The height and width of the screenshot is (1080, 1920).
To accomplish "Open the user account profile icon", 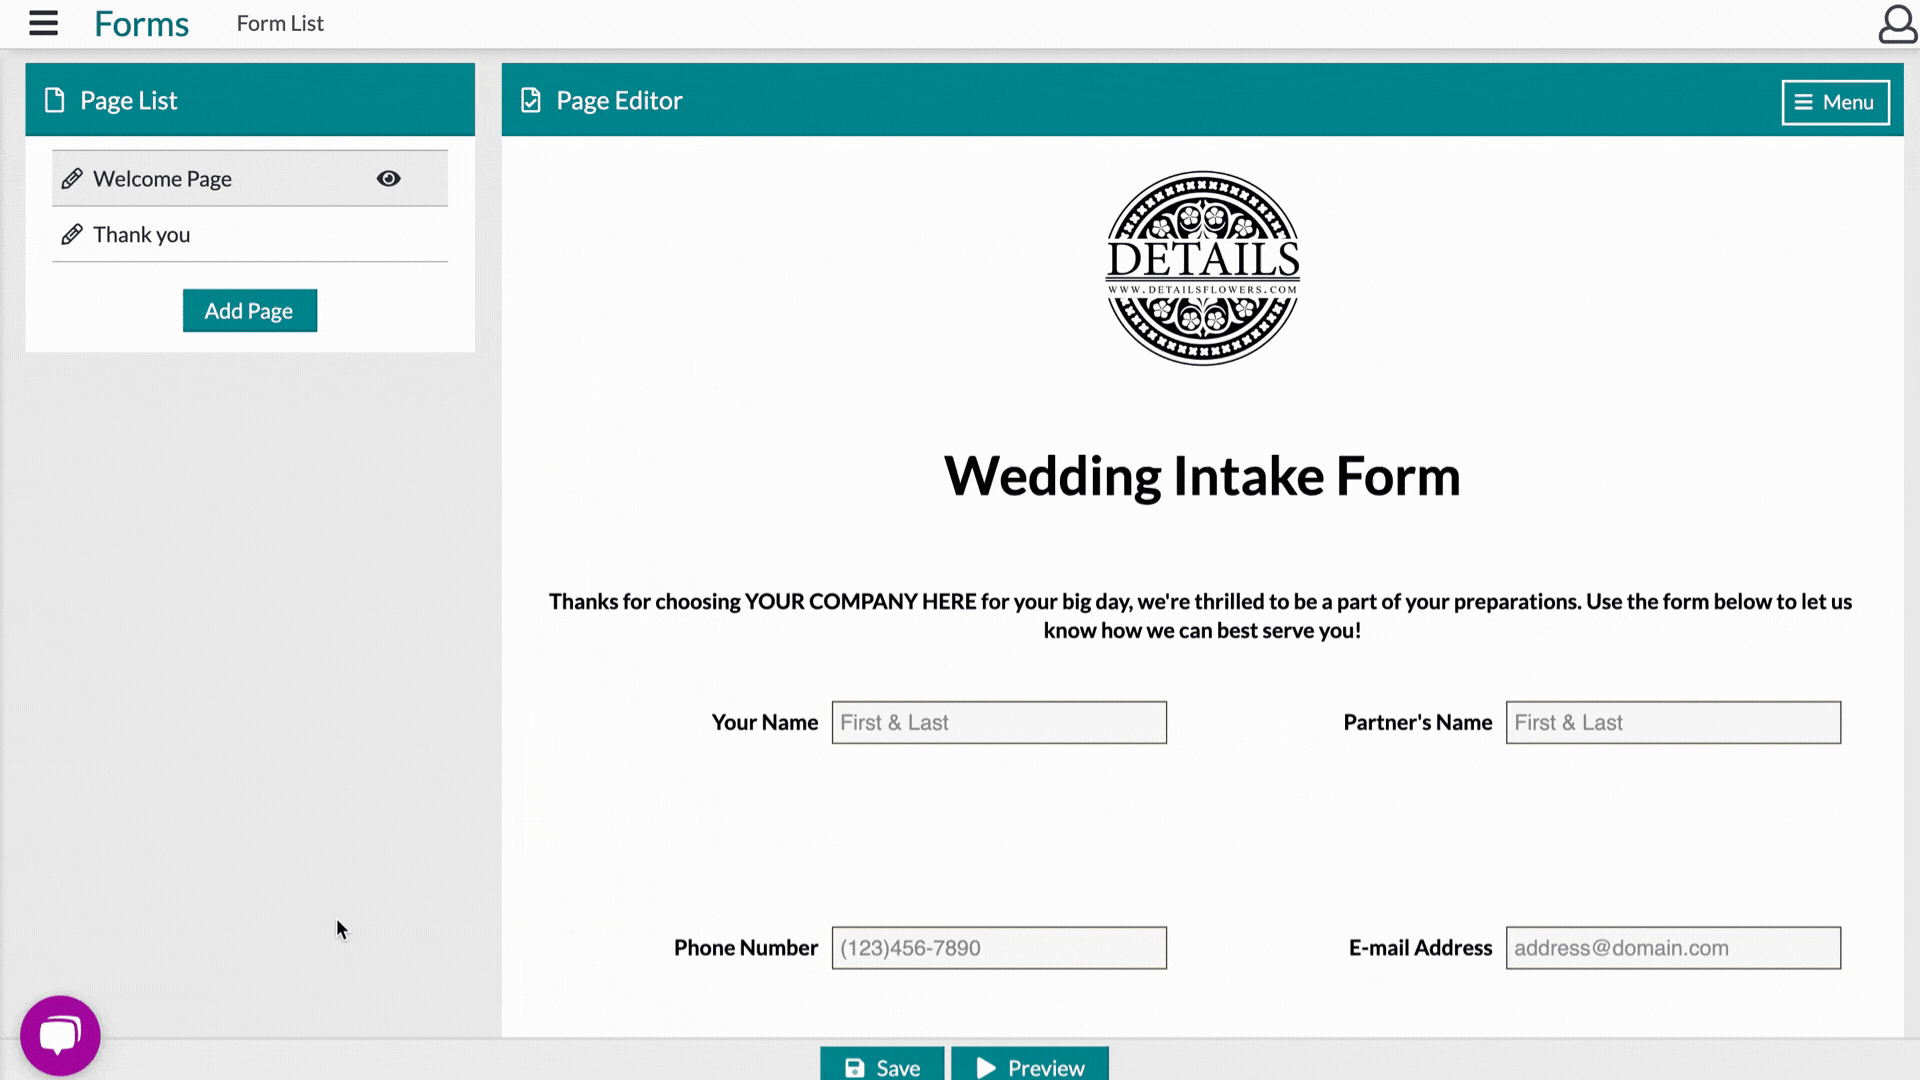I will tap(1897, 24).
